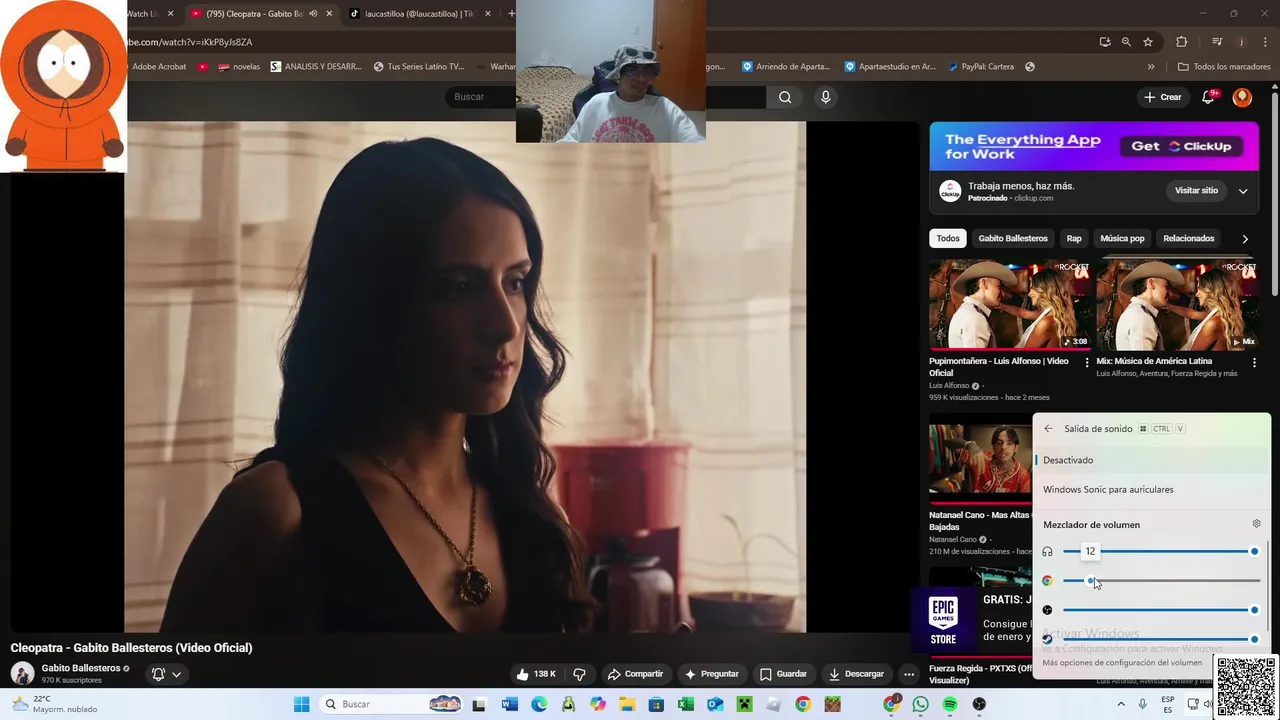Screen dimensions: 1280x720
Task: Open Natanael Cano video thumbnail
Action: coord(981,459)
